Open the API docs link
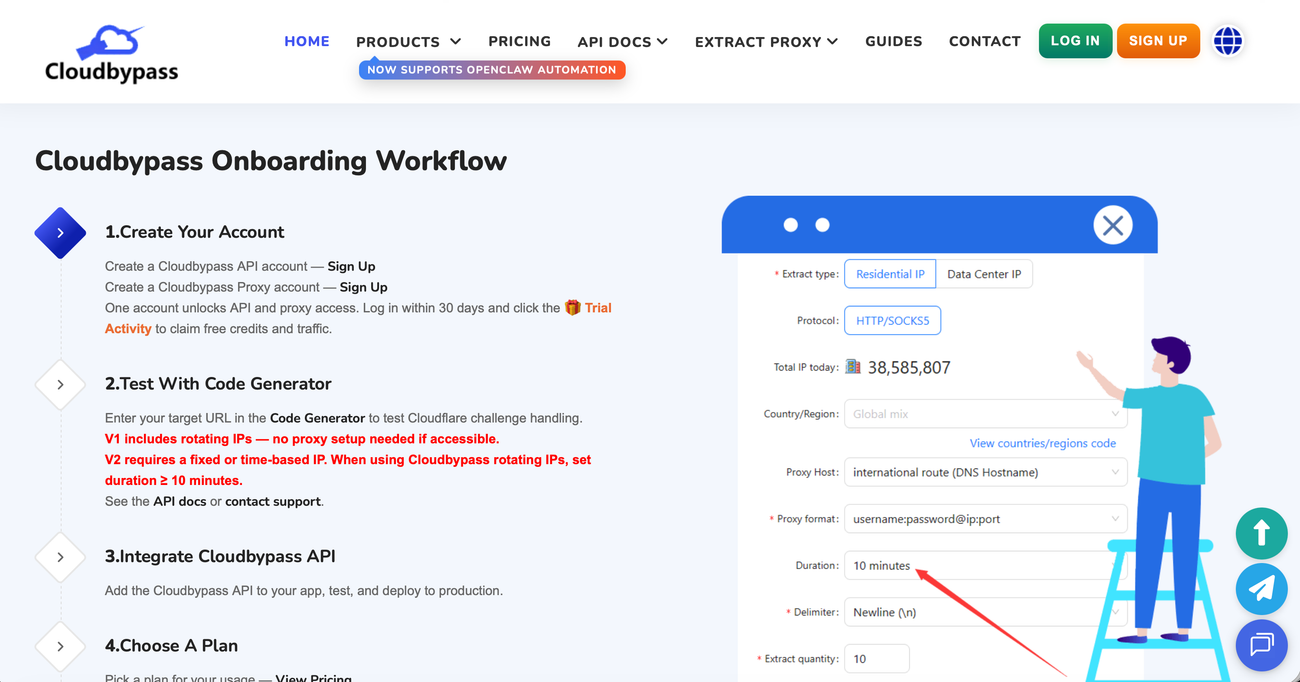 point(180,501)
